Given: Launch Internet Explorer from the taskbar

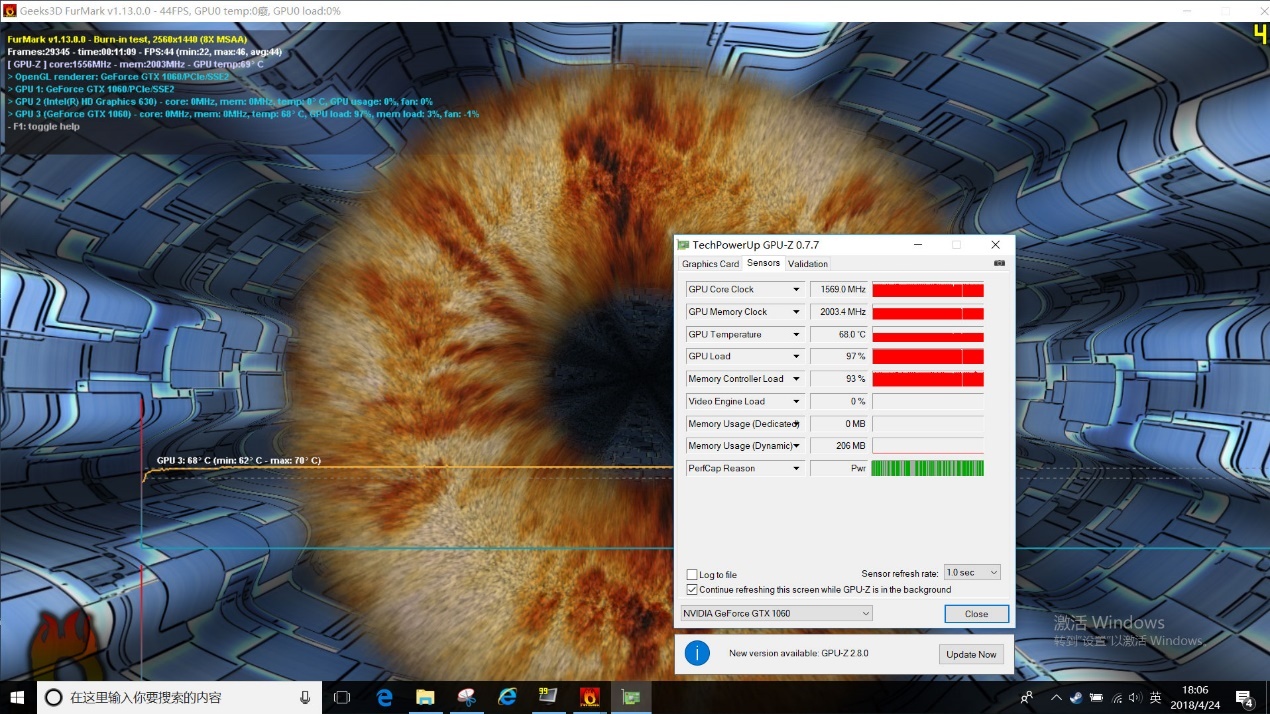Looking at the screenshot, I should click(x=508, y=697).
